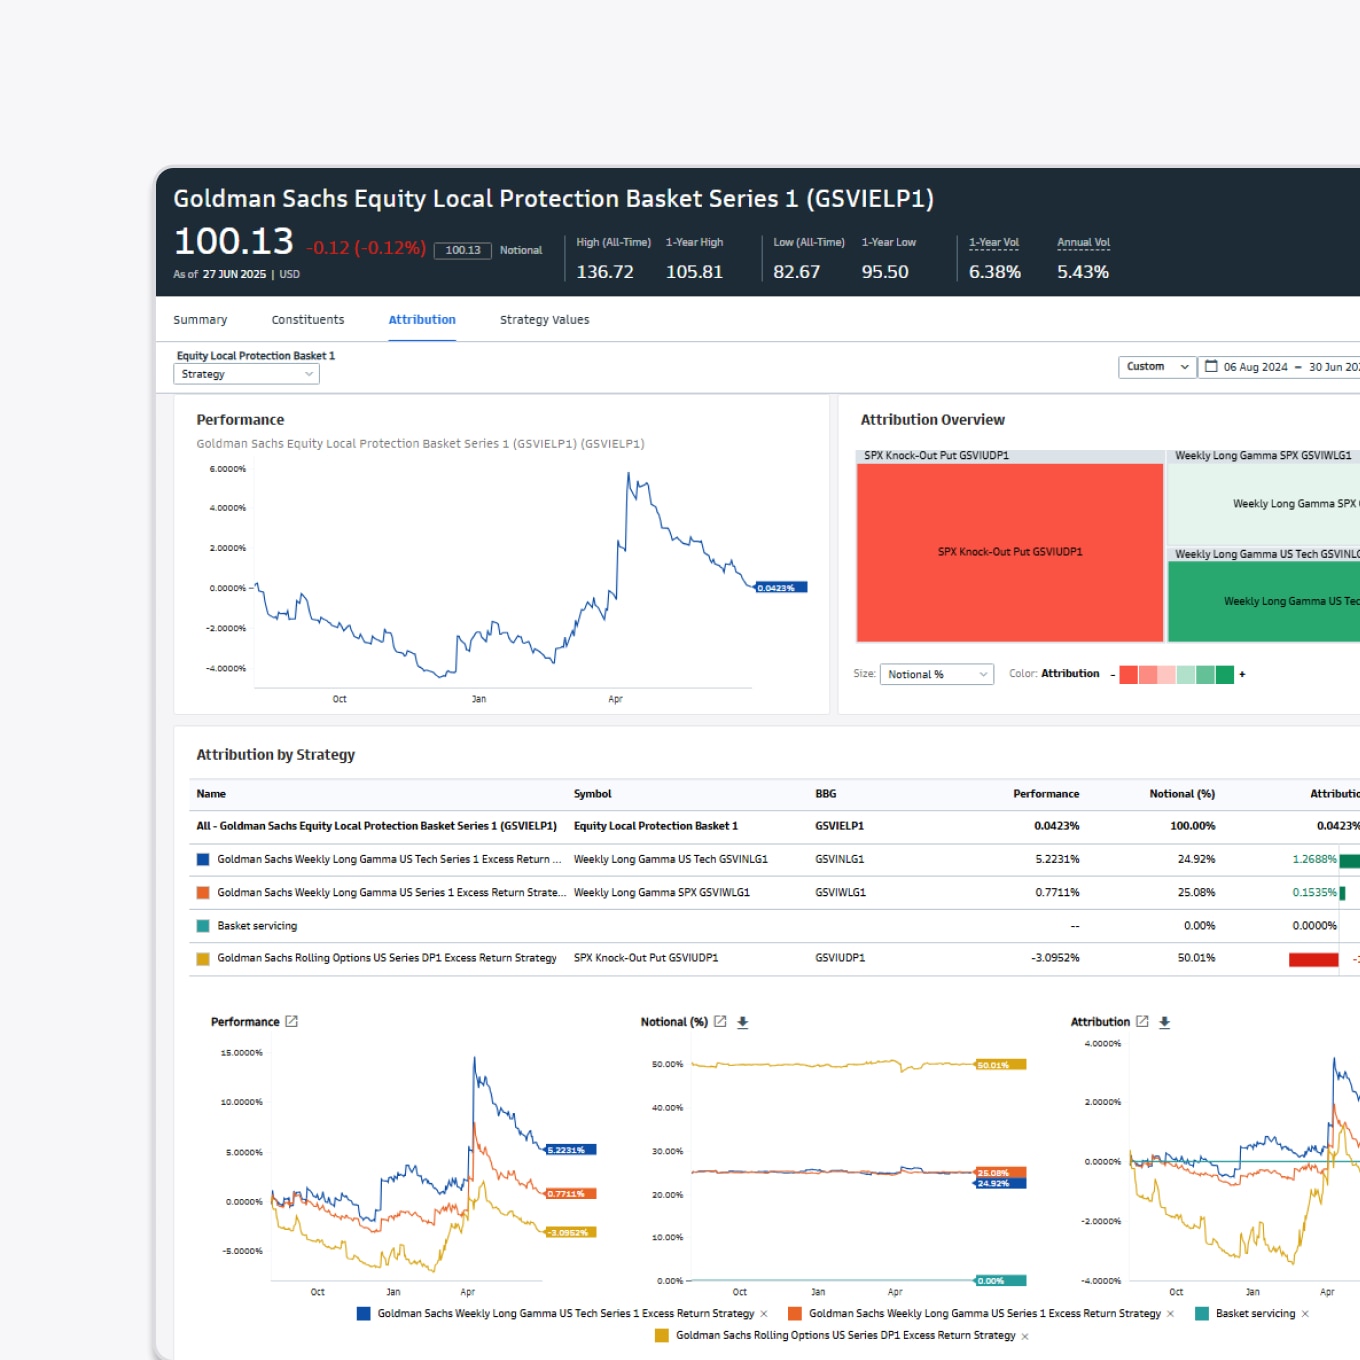The image size is (1360, 1360).
Task: Click the 1.2688% attribution value
Action: (1314, 860)
